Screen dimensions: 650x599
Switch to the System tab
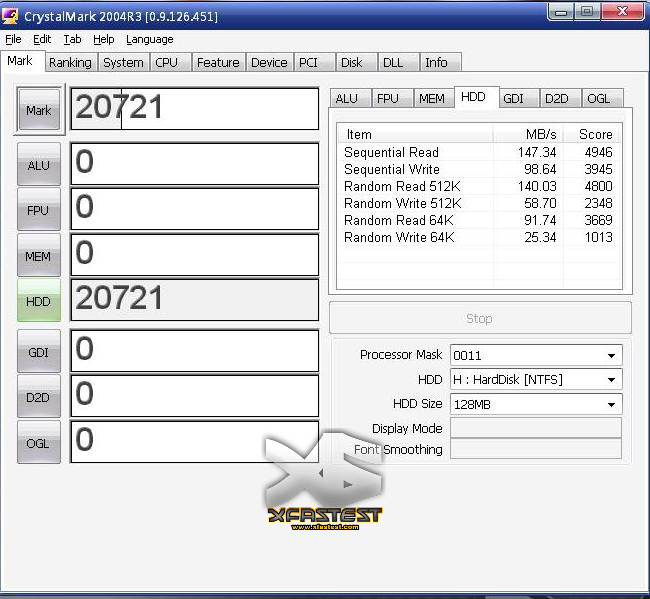[x=123, y=63]
